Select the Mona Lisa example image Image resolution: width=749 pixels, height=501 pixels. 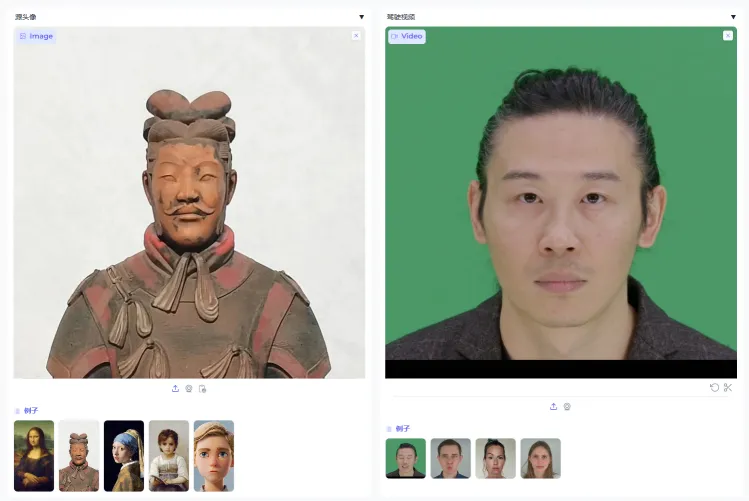pos(34,456)
